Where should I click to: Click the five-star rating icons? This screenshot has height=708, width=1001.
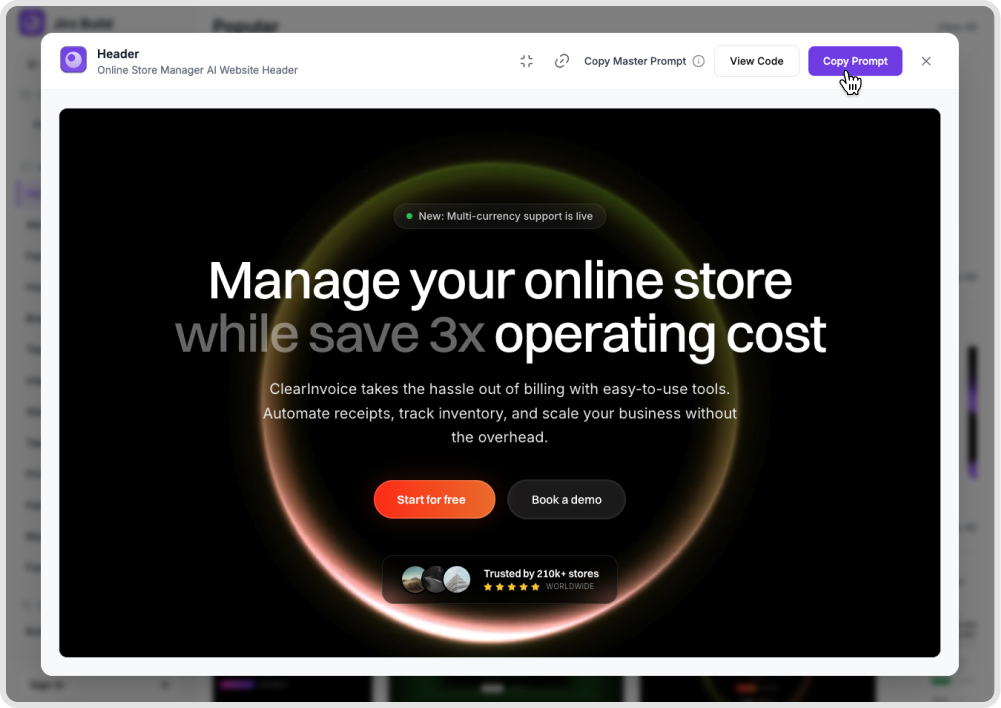coord(511,587)
